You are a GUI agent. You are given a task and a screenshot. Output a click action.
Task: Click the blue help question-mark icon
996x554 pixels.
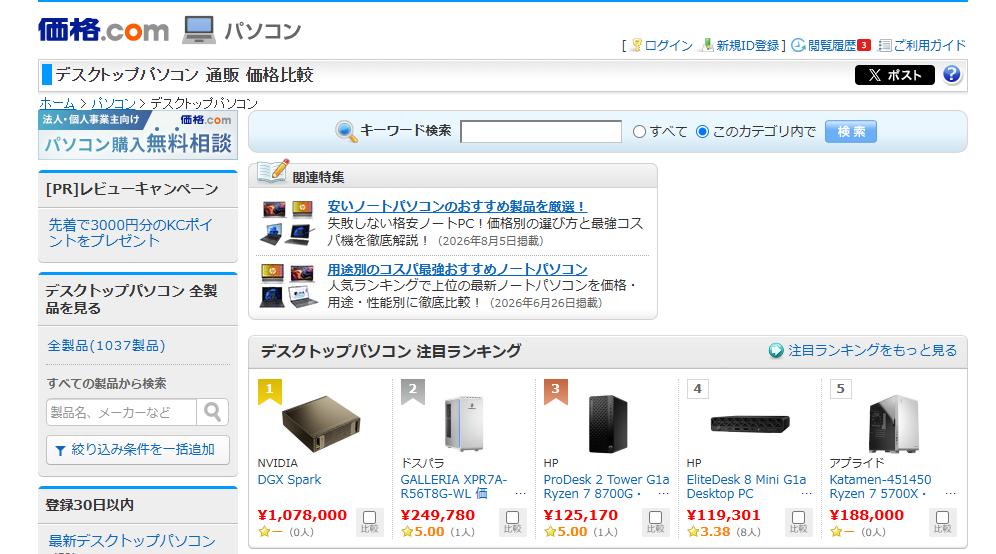click(952, 74)
